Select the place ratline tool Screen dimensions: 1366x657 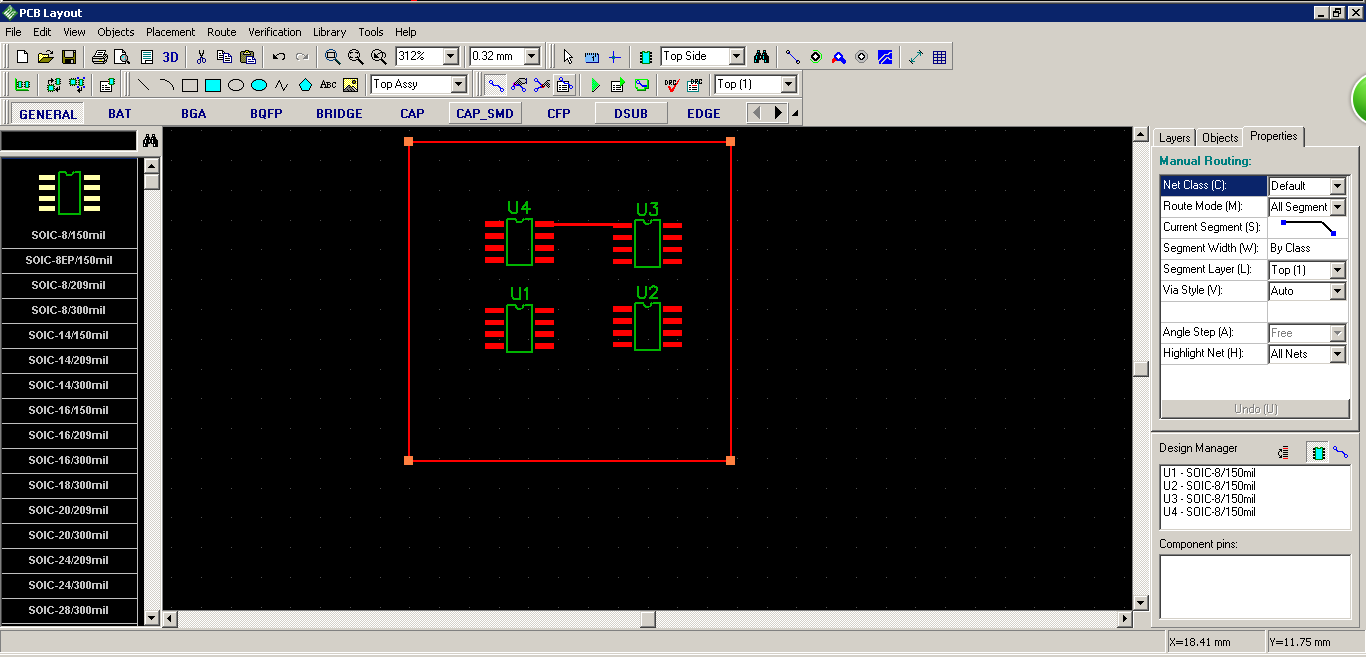[793, 57]
